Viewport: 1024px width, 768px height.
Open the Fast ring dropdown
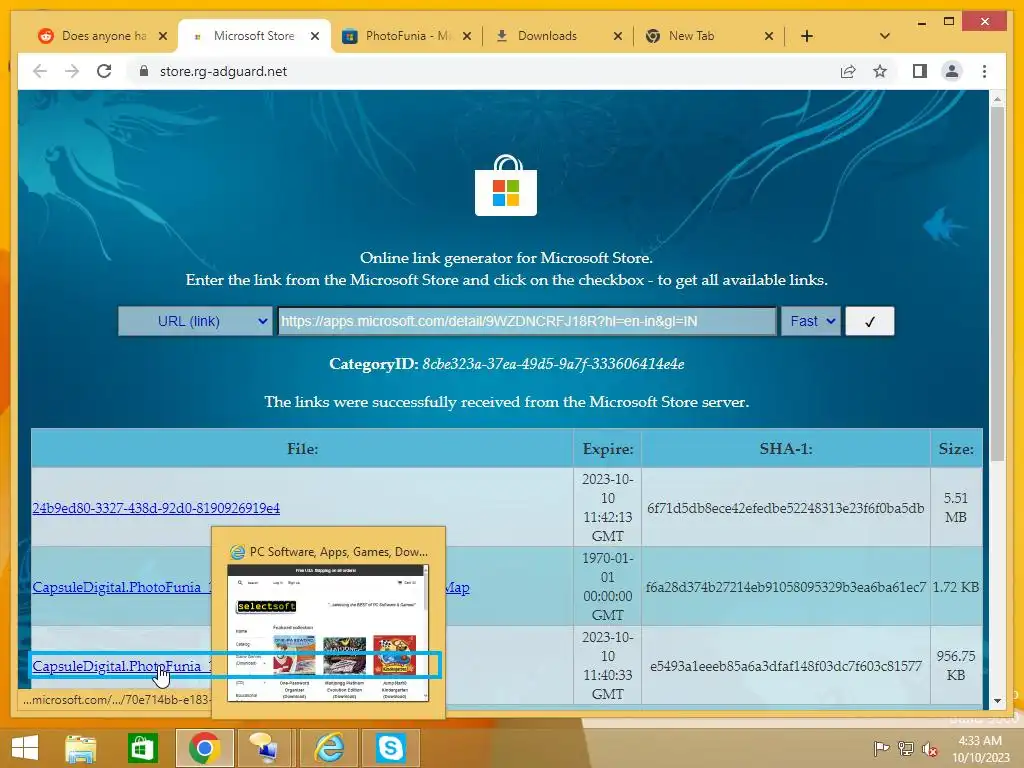tap(810, 321)
